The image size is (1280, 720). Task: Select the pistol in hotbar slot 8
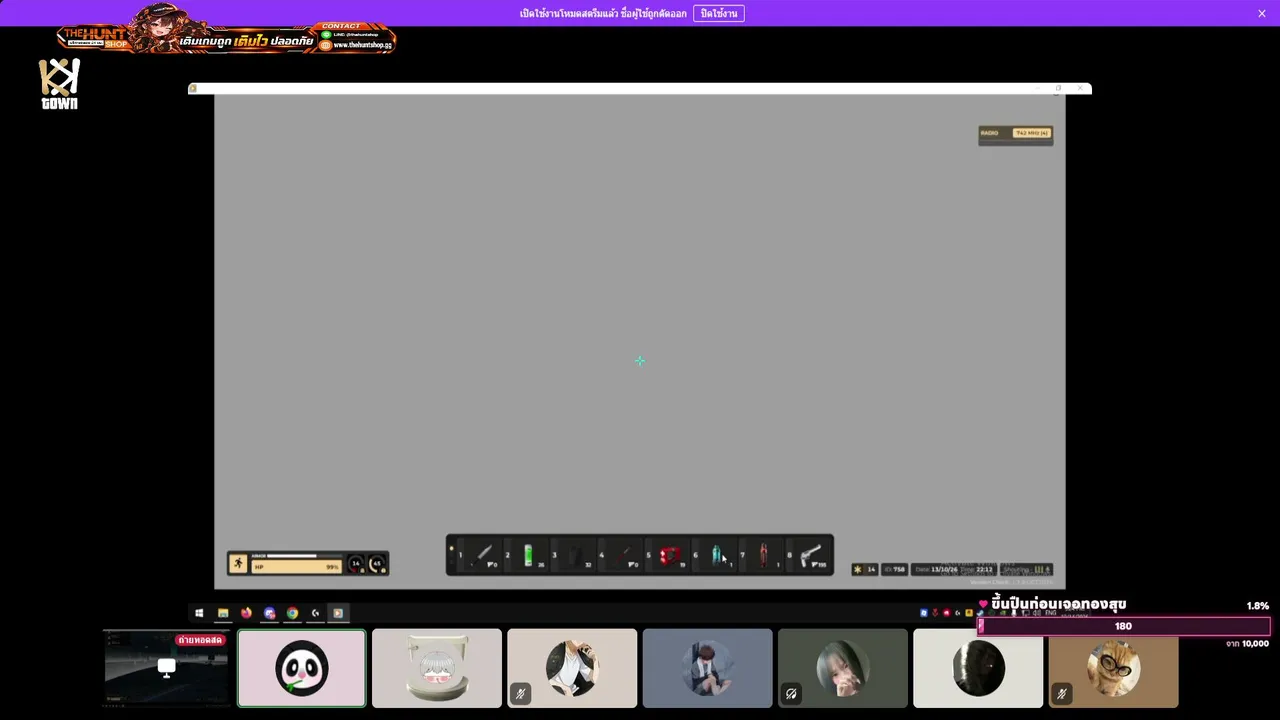click(x=811, y=555)
